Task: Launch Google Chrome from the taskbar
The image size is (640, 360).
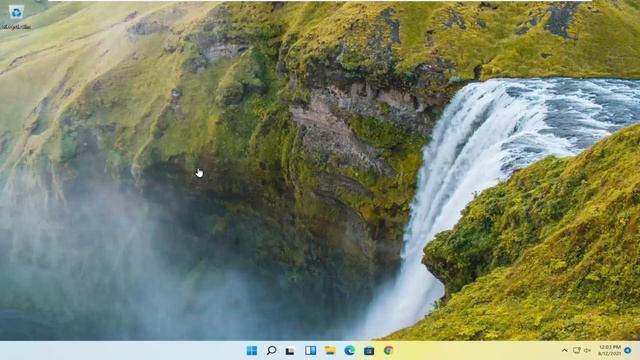Action: [388, 351]
